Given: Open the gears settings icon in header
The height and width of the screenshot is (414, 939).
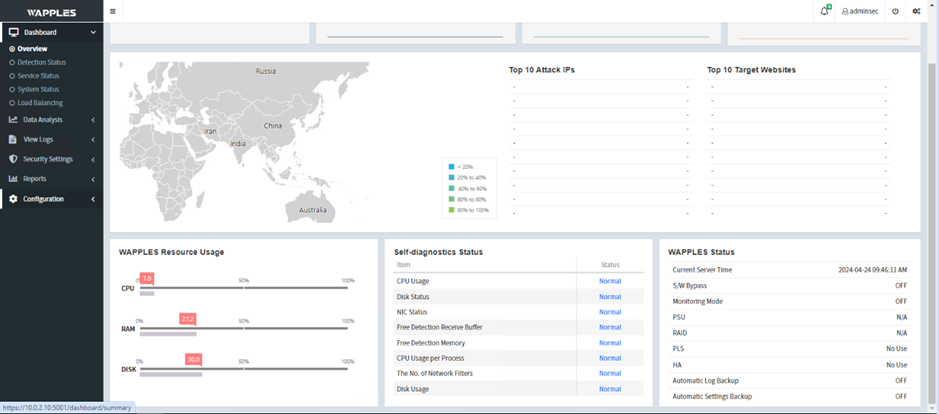Looking at the screenshot, I should [x=917, y=11].
